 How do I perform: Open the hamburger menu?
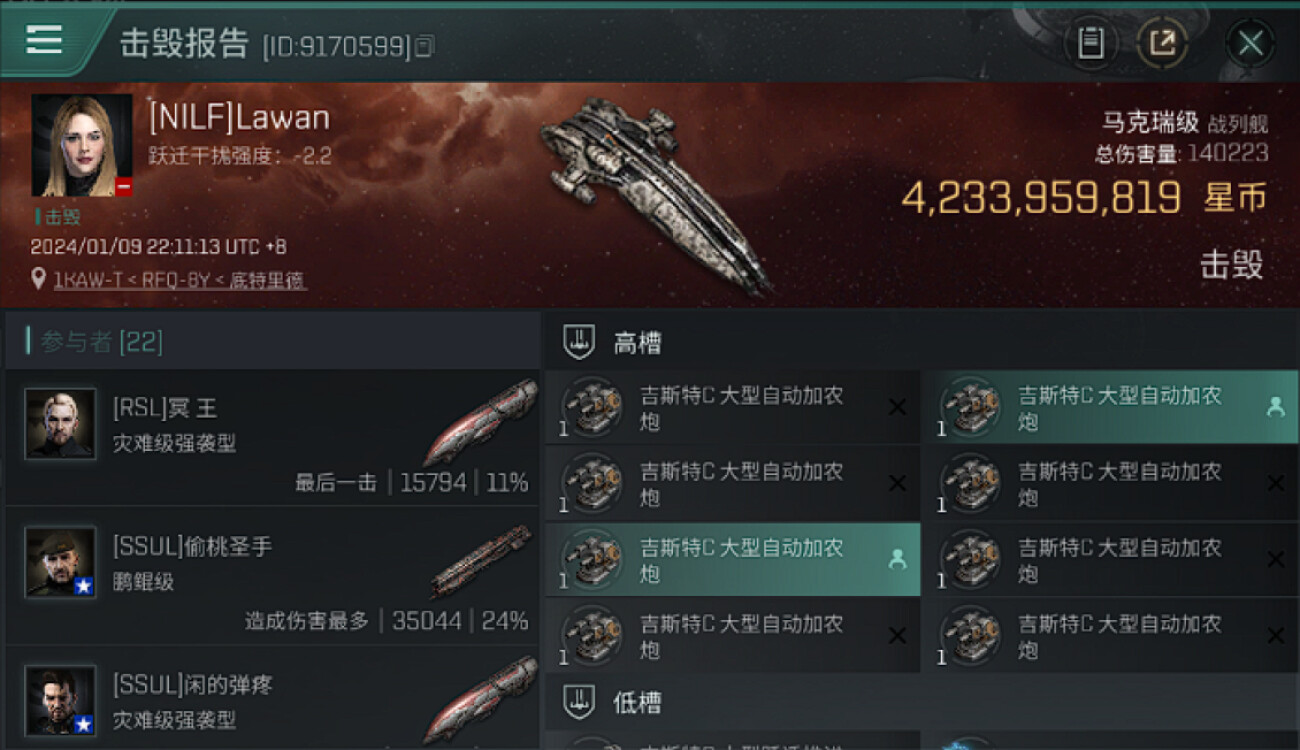[x=45, y=40]
